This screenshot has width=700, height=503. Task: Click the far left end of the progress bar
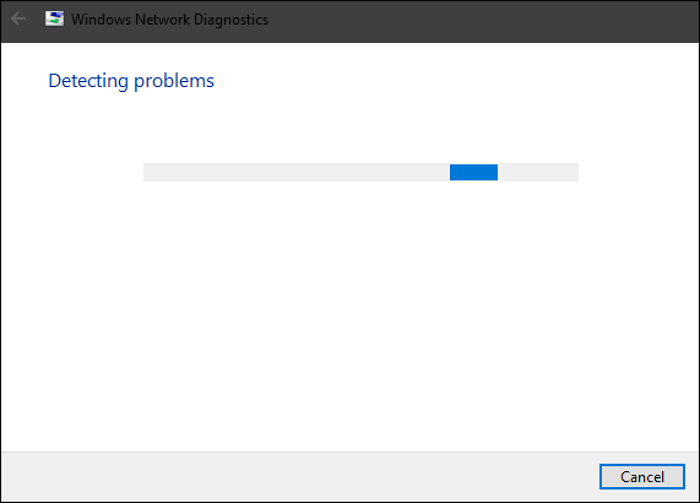(146, 172)
